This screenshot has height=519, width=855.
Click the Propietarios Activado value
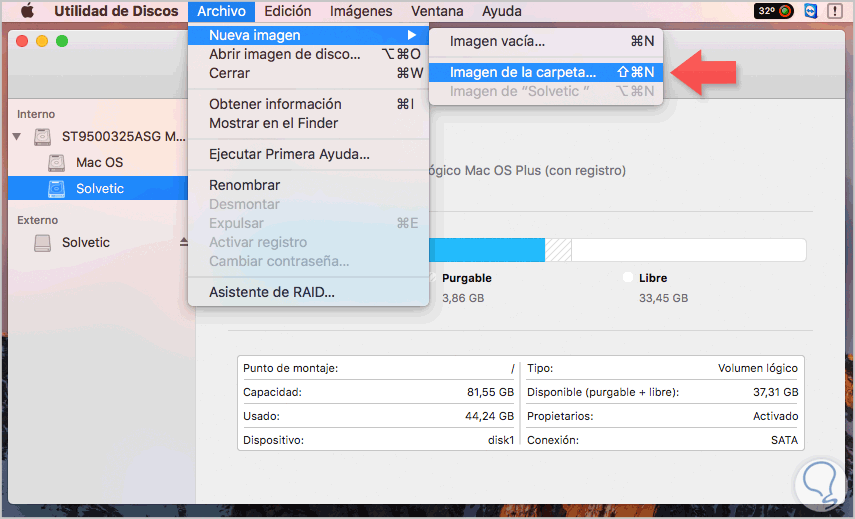tap(775, 417)
